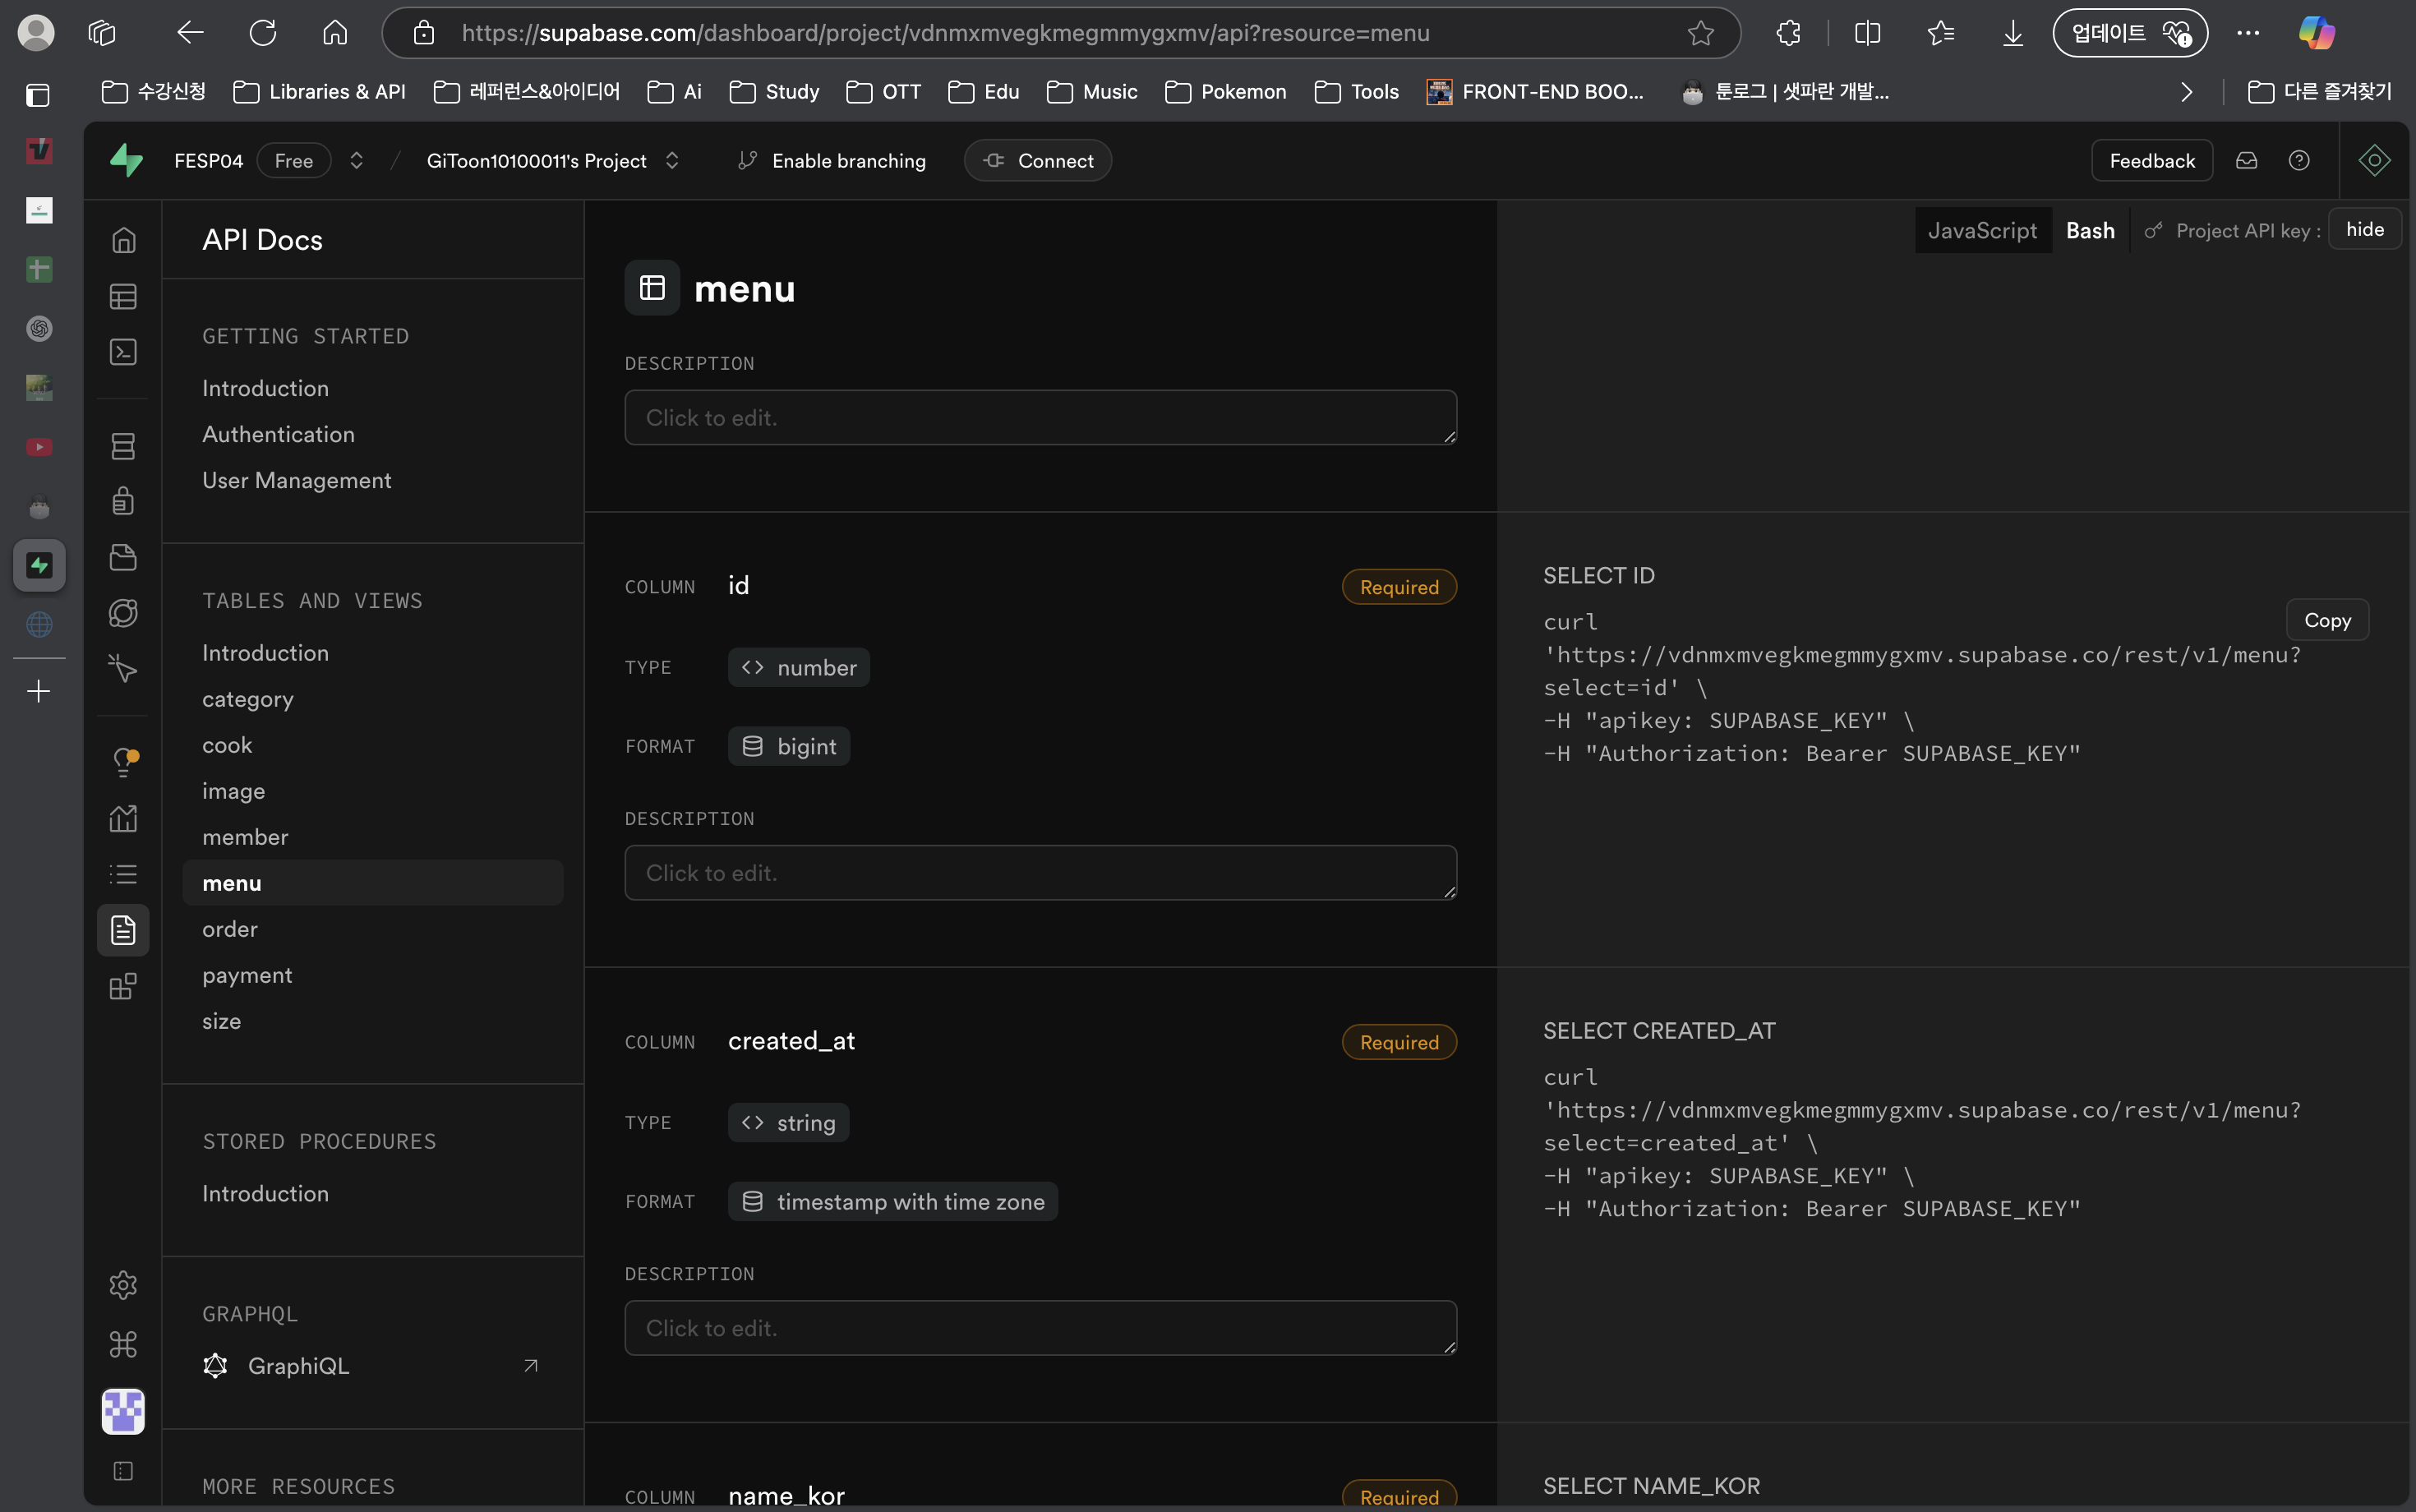This screenshot has width=2416, height=1512.
Task: Hide the project API key
Action: 2364,229
